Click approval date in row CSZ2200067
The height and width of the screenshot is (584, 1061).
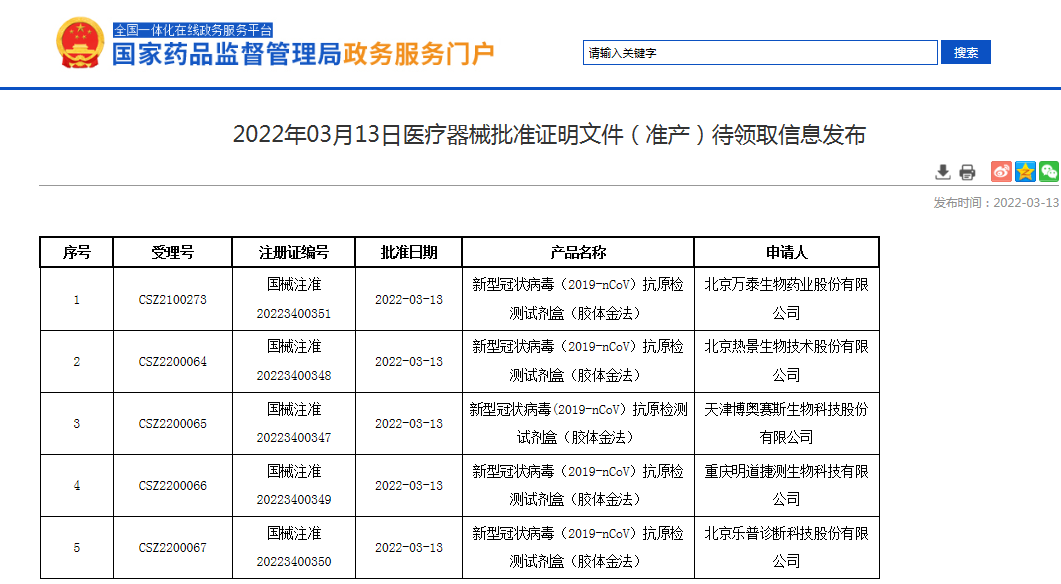coord(409,547)
